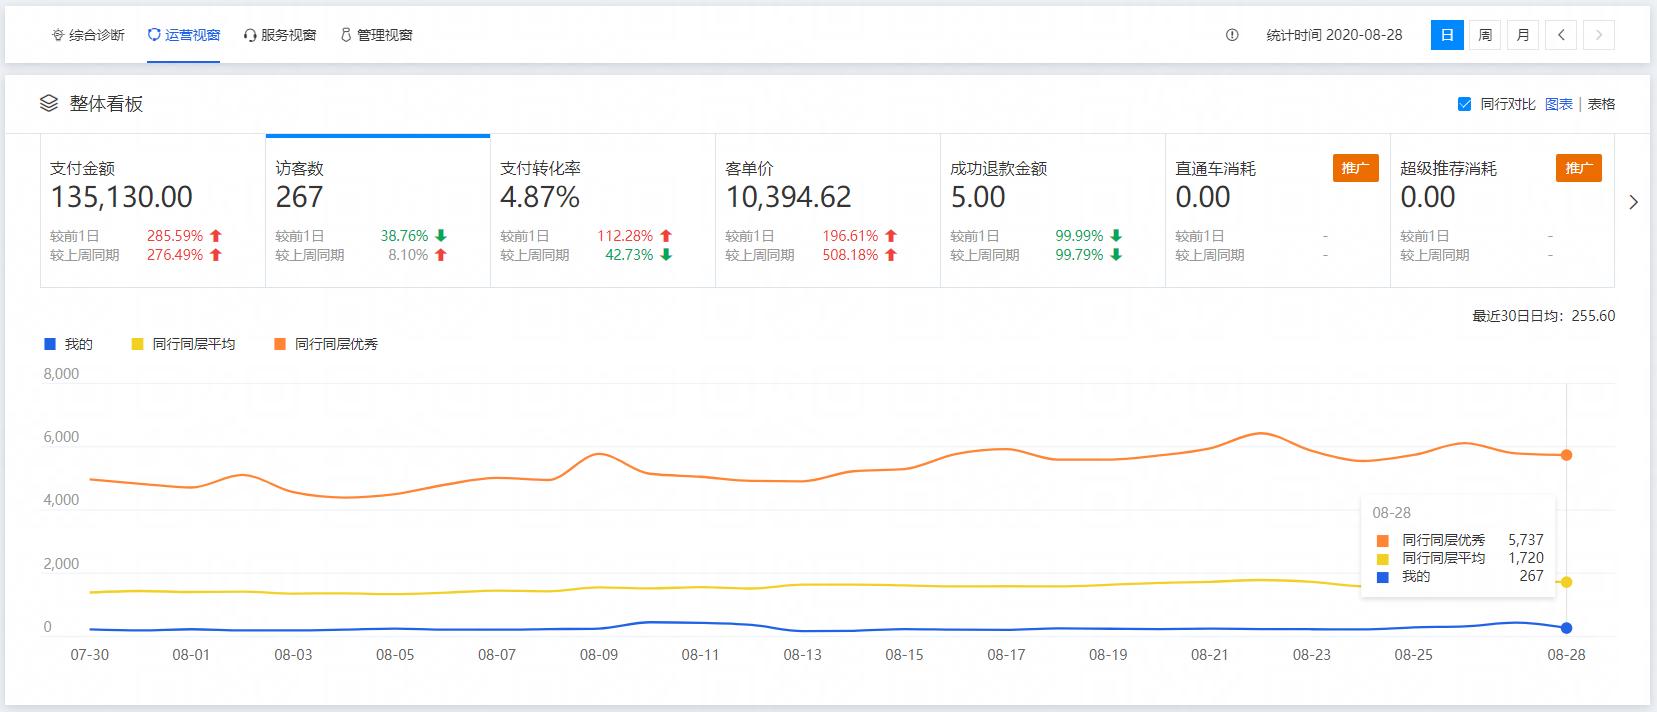
Task: Go to previous date with left arrow
Action: click(x=1561, y=35)
